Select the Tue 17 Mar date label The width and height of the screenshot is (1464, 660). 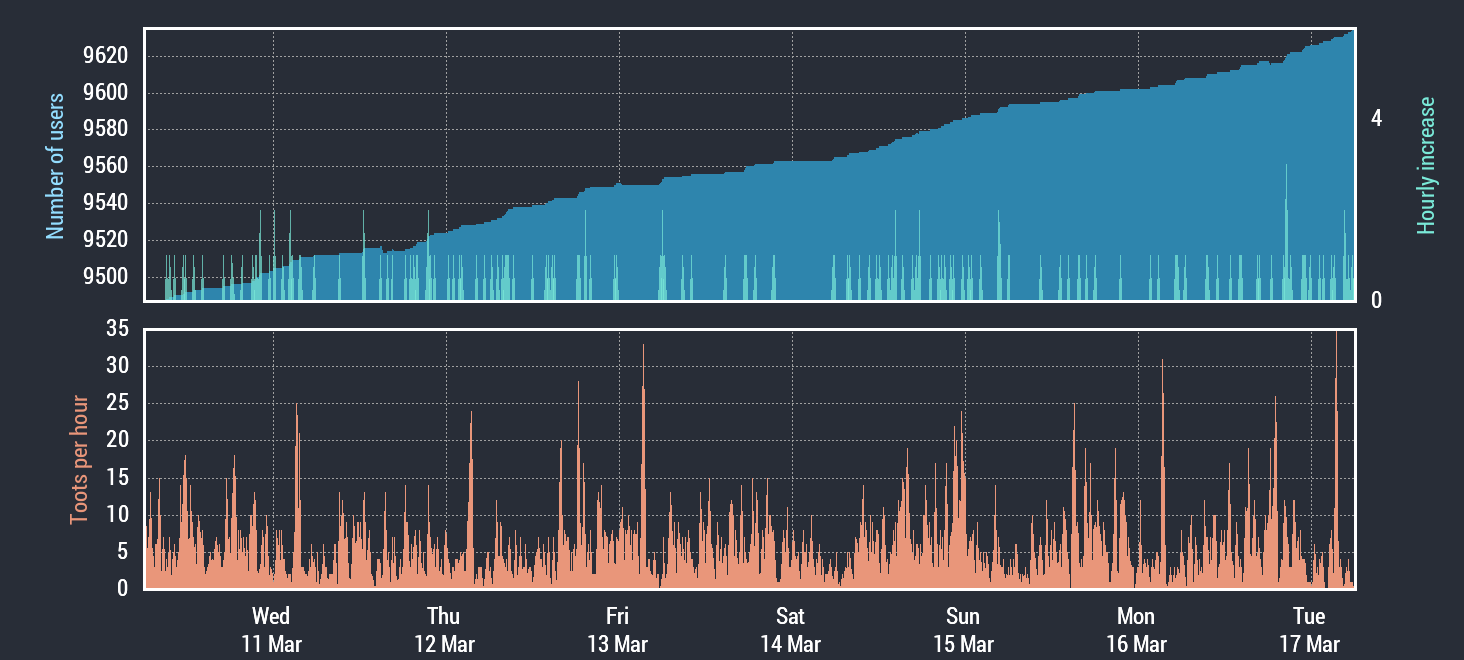click(x=1309, y=630)
